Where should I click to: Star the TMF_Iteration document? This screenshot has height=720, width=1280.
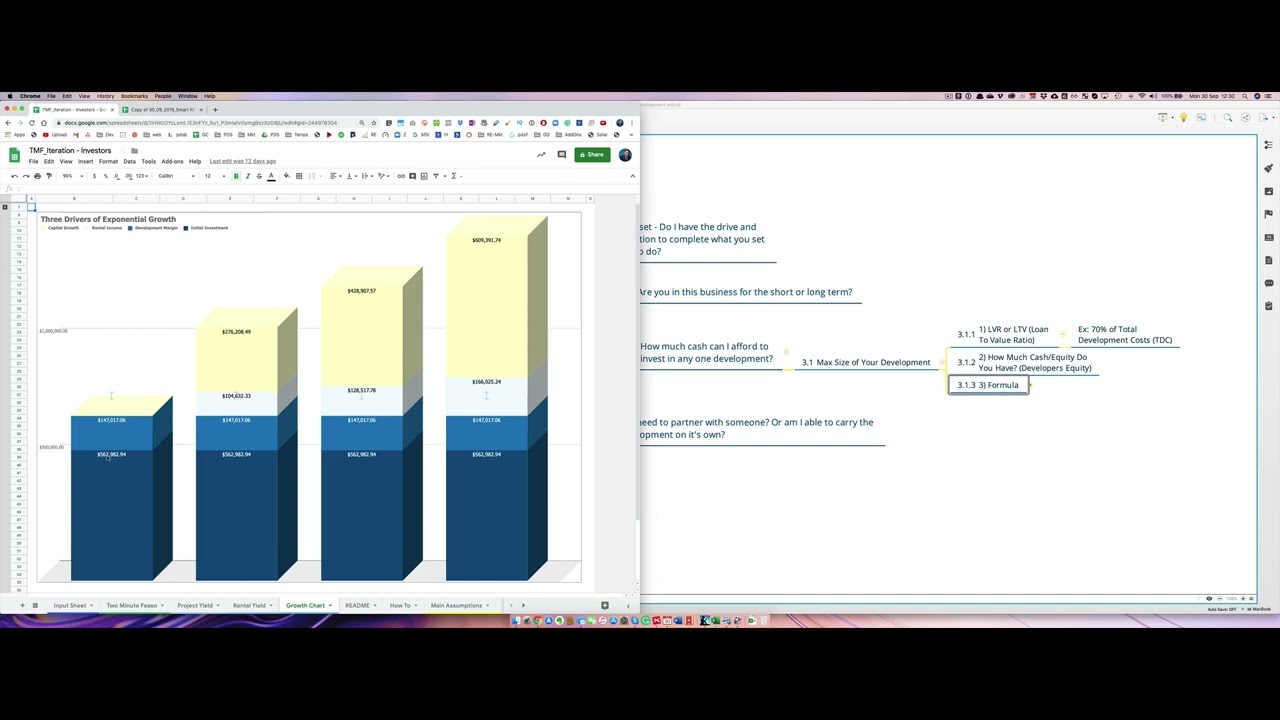(122, 151)
